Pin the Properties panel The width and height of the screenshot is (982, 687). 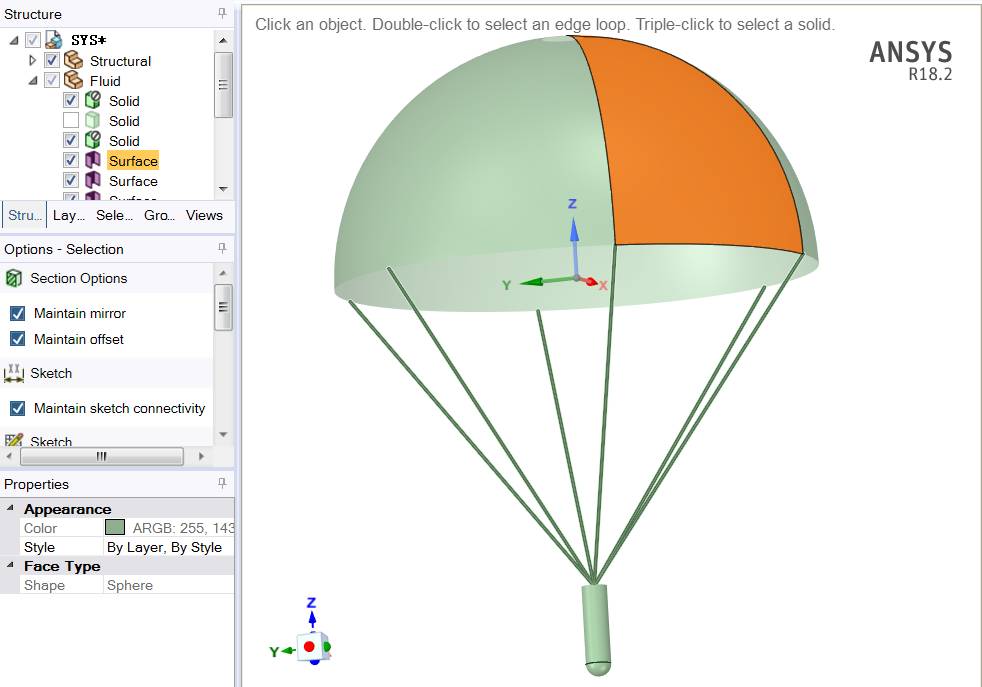[x=222, y=483]
